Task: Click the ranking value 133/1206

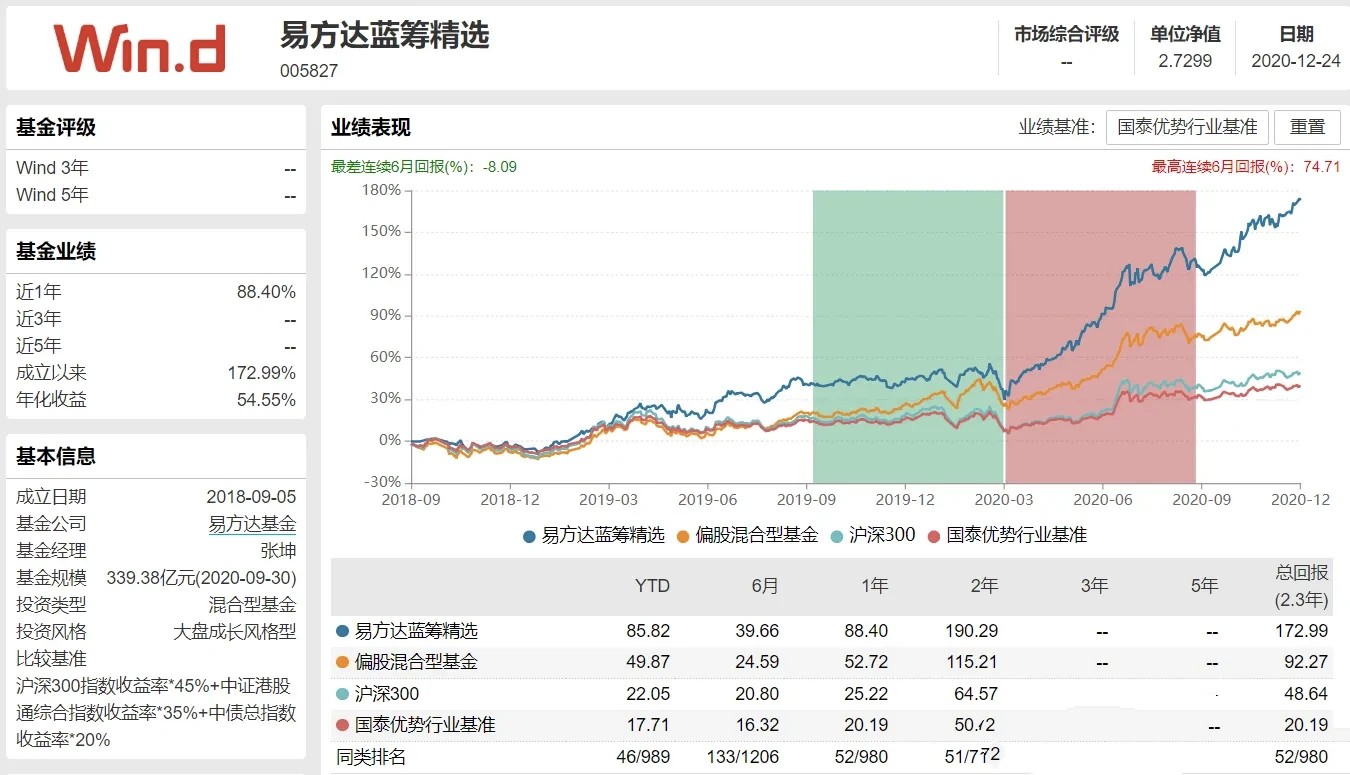Action: (743, 757)
